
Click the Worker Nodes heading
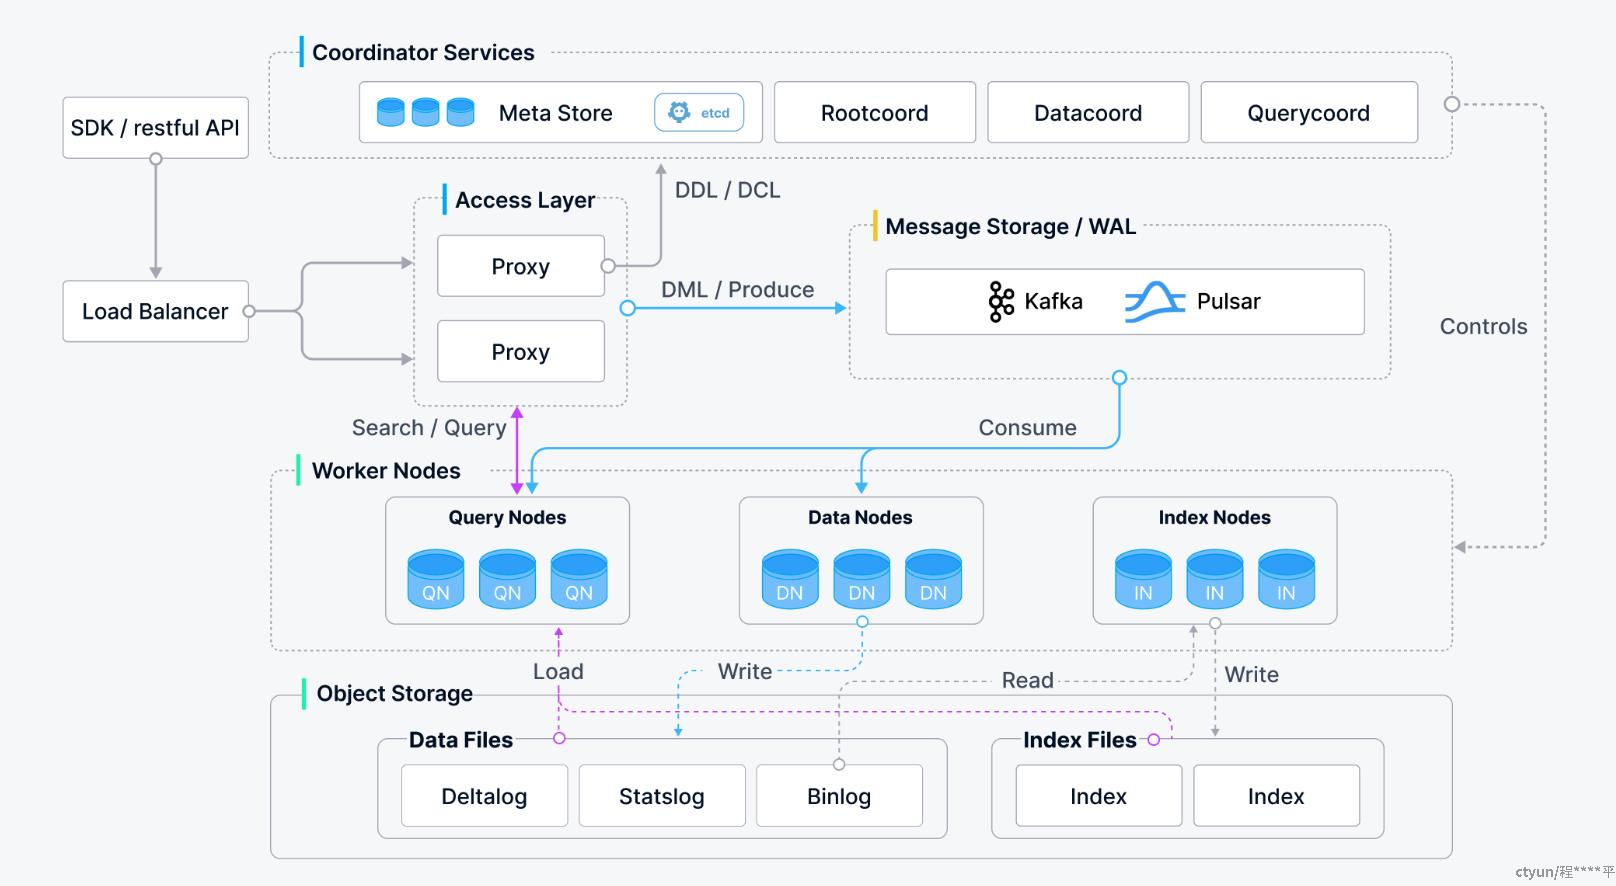[386, 470]
